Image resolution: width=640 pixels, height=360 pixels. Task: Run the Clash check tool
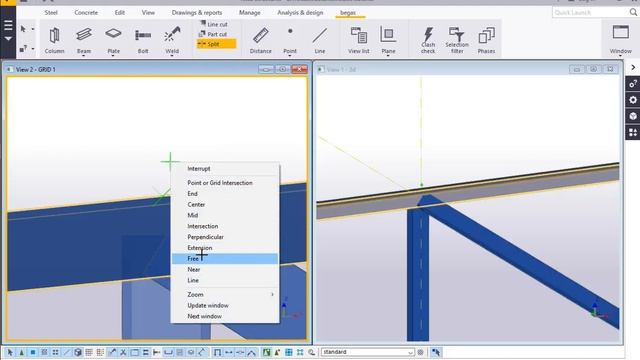pyautogui.click(x=428, y=40)
